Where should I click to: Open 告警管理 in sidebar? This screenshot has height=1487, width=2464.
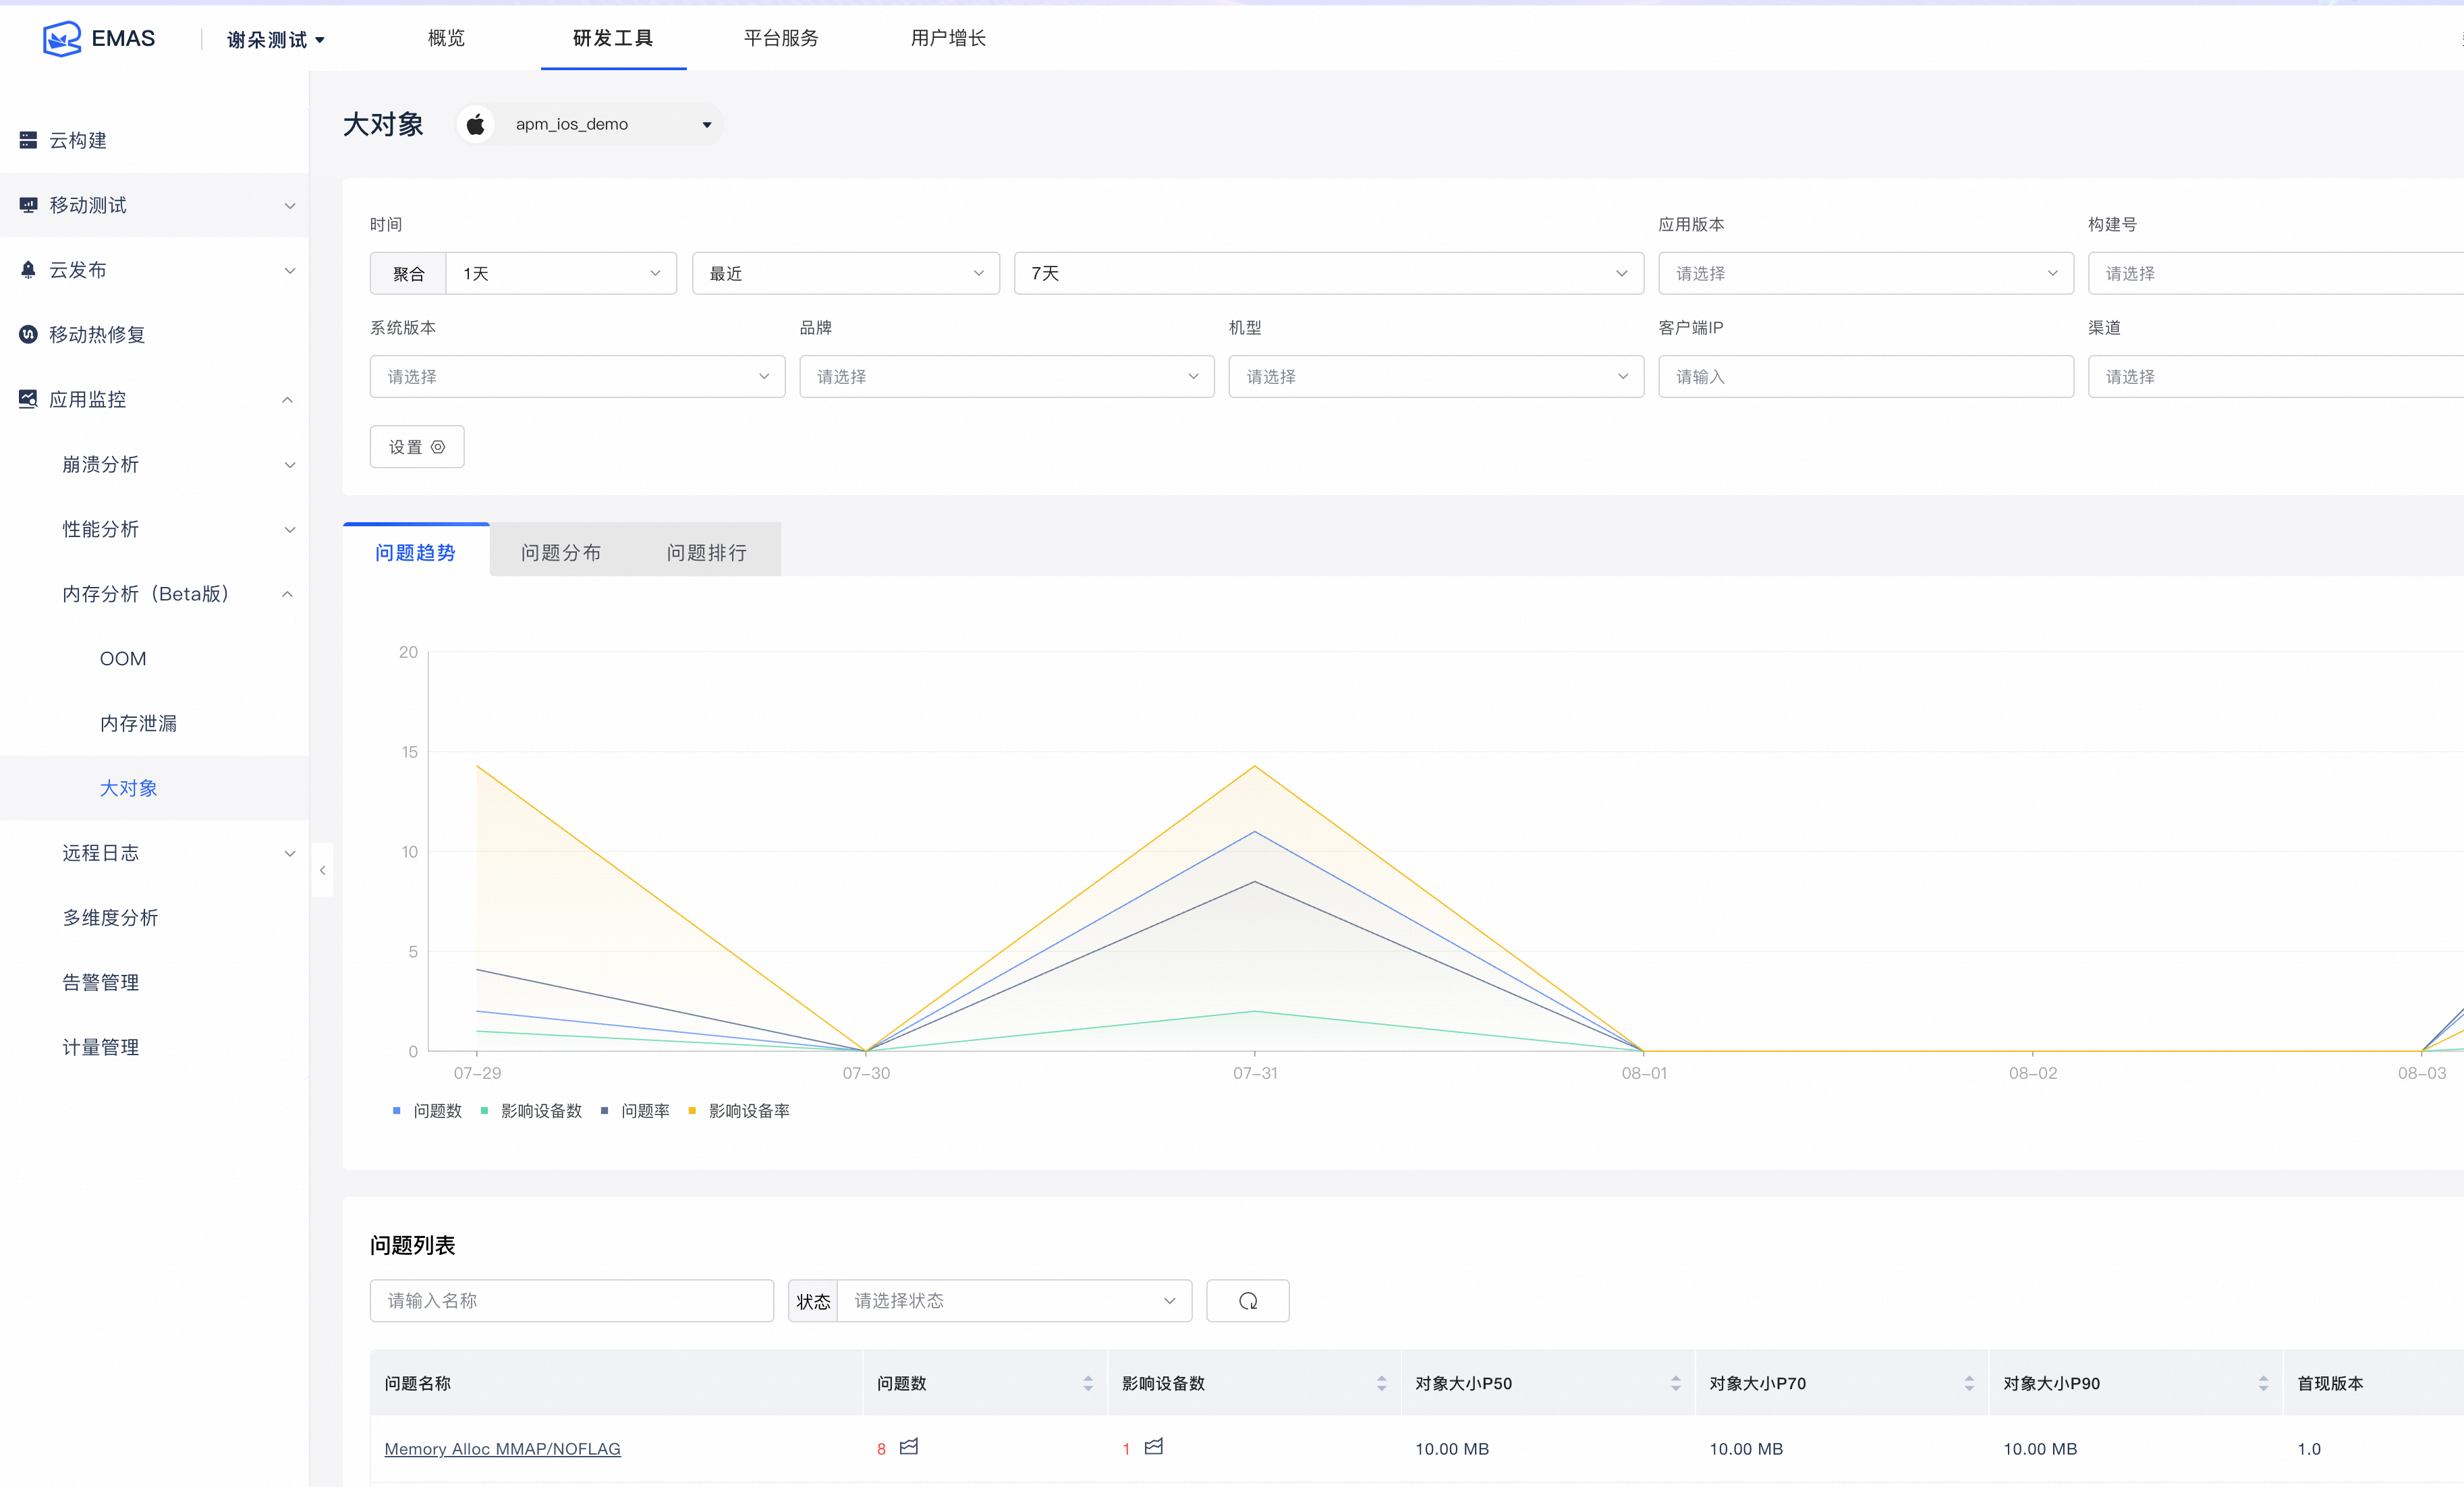point(100,982)
